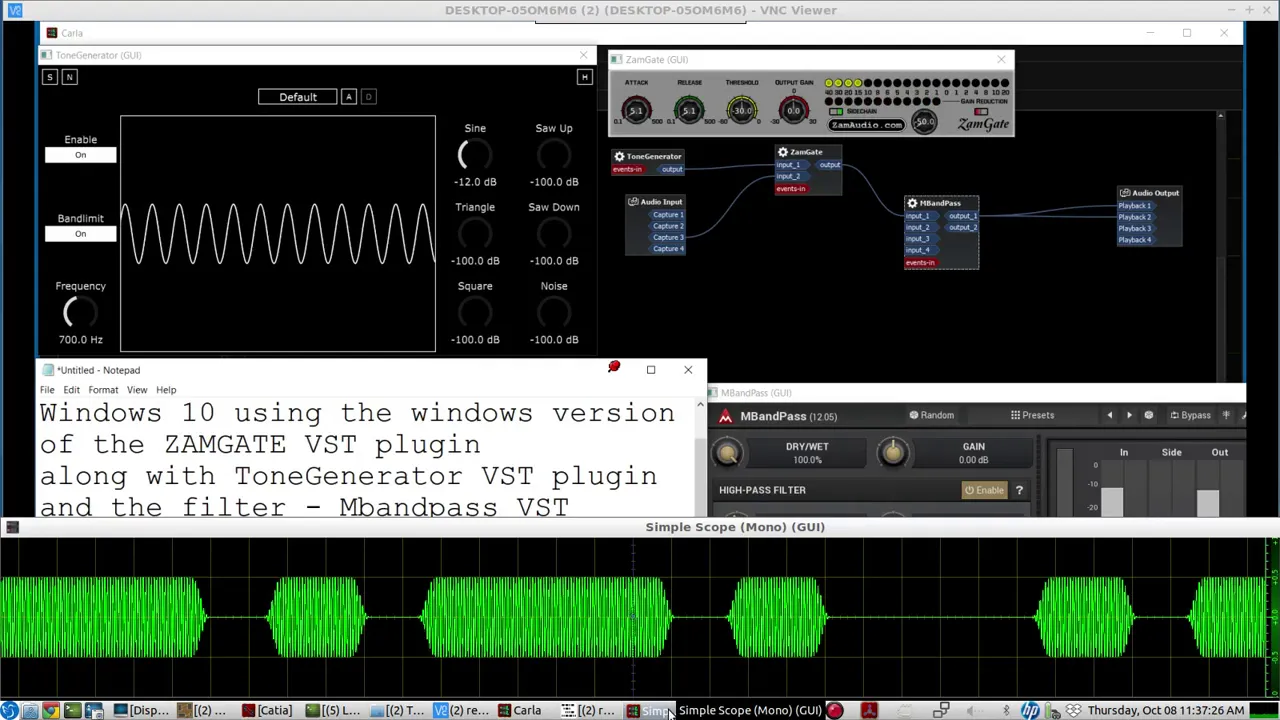1280x720 pixels.
Task: Toggle the ZamGate Sidechain switch
Action: (x=836, y=112)
